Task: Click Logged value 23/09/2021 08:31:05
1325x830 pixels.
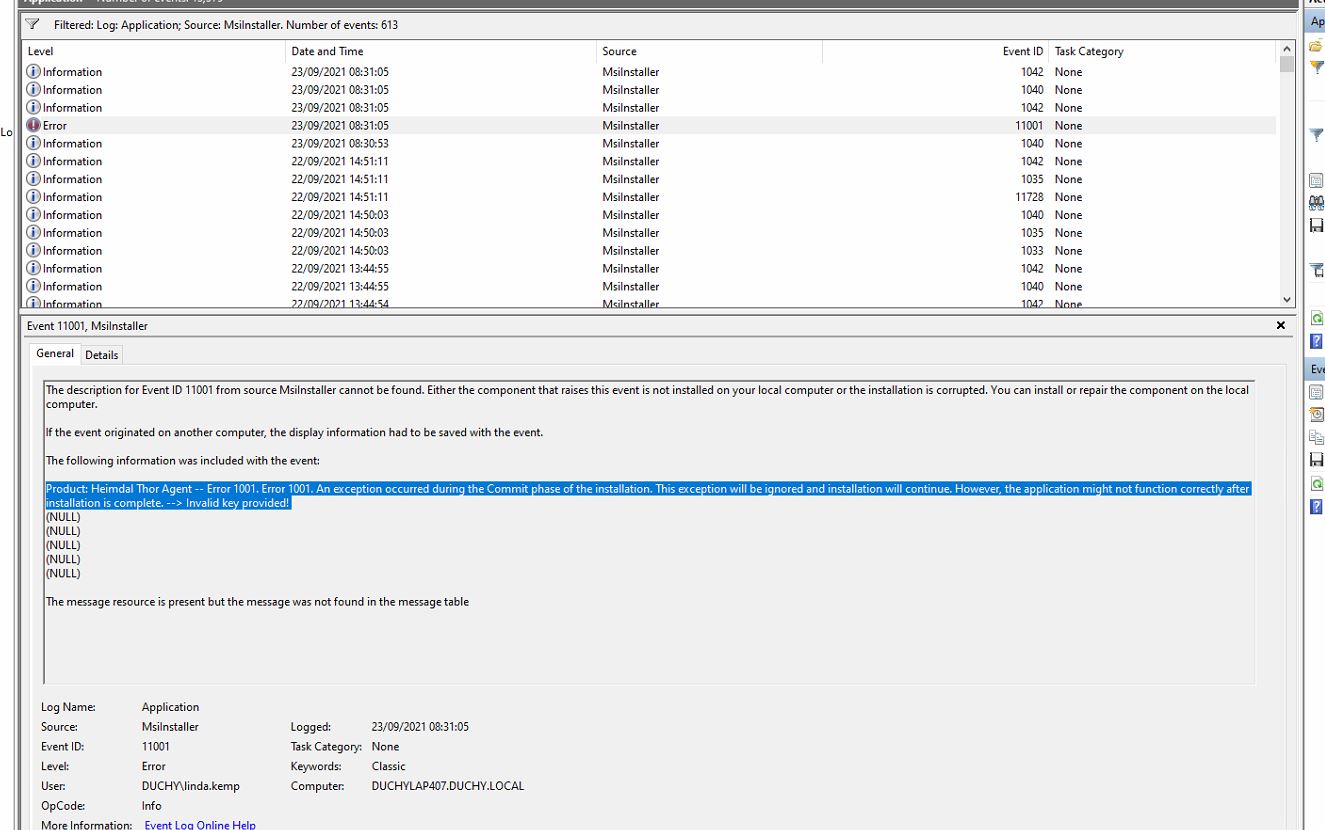Action: point(420,727)
